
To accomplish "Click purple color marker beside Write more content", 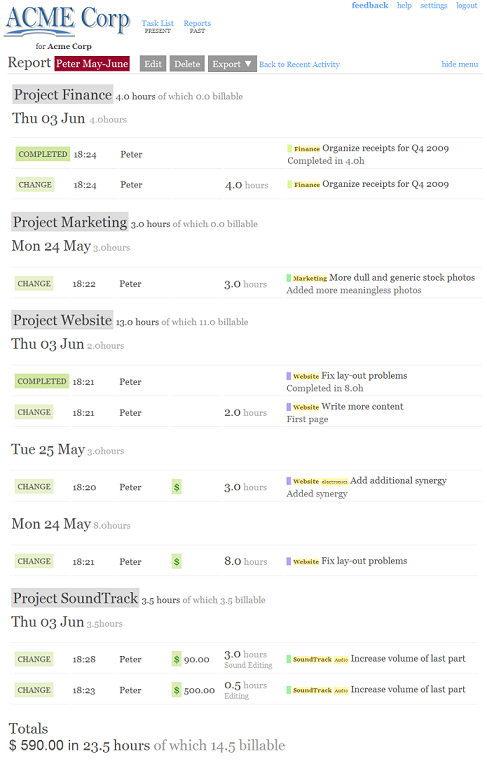I will click(289, 407).
